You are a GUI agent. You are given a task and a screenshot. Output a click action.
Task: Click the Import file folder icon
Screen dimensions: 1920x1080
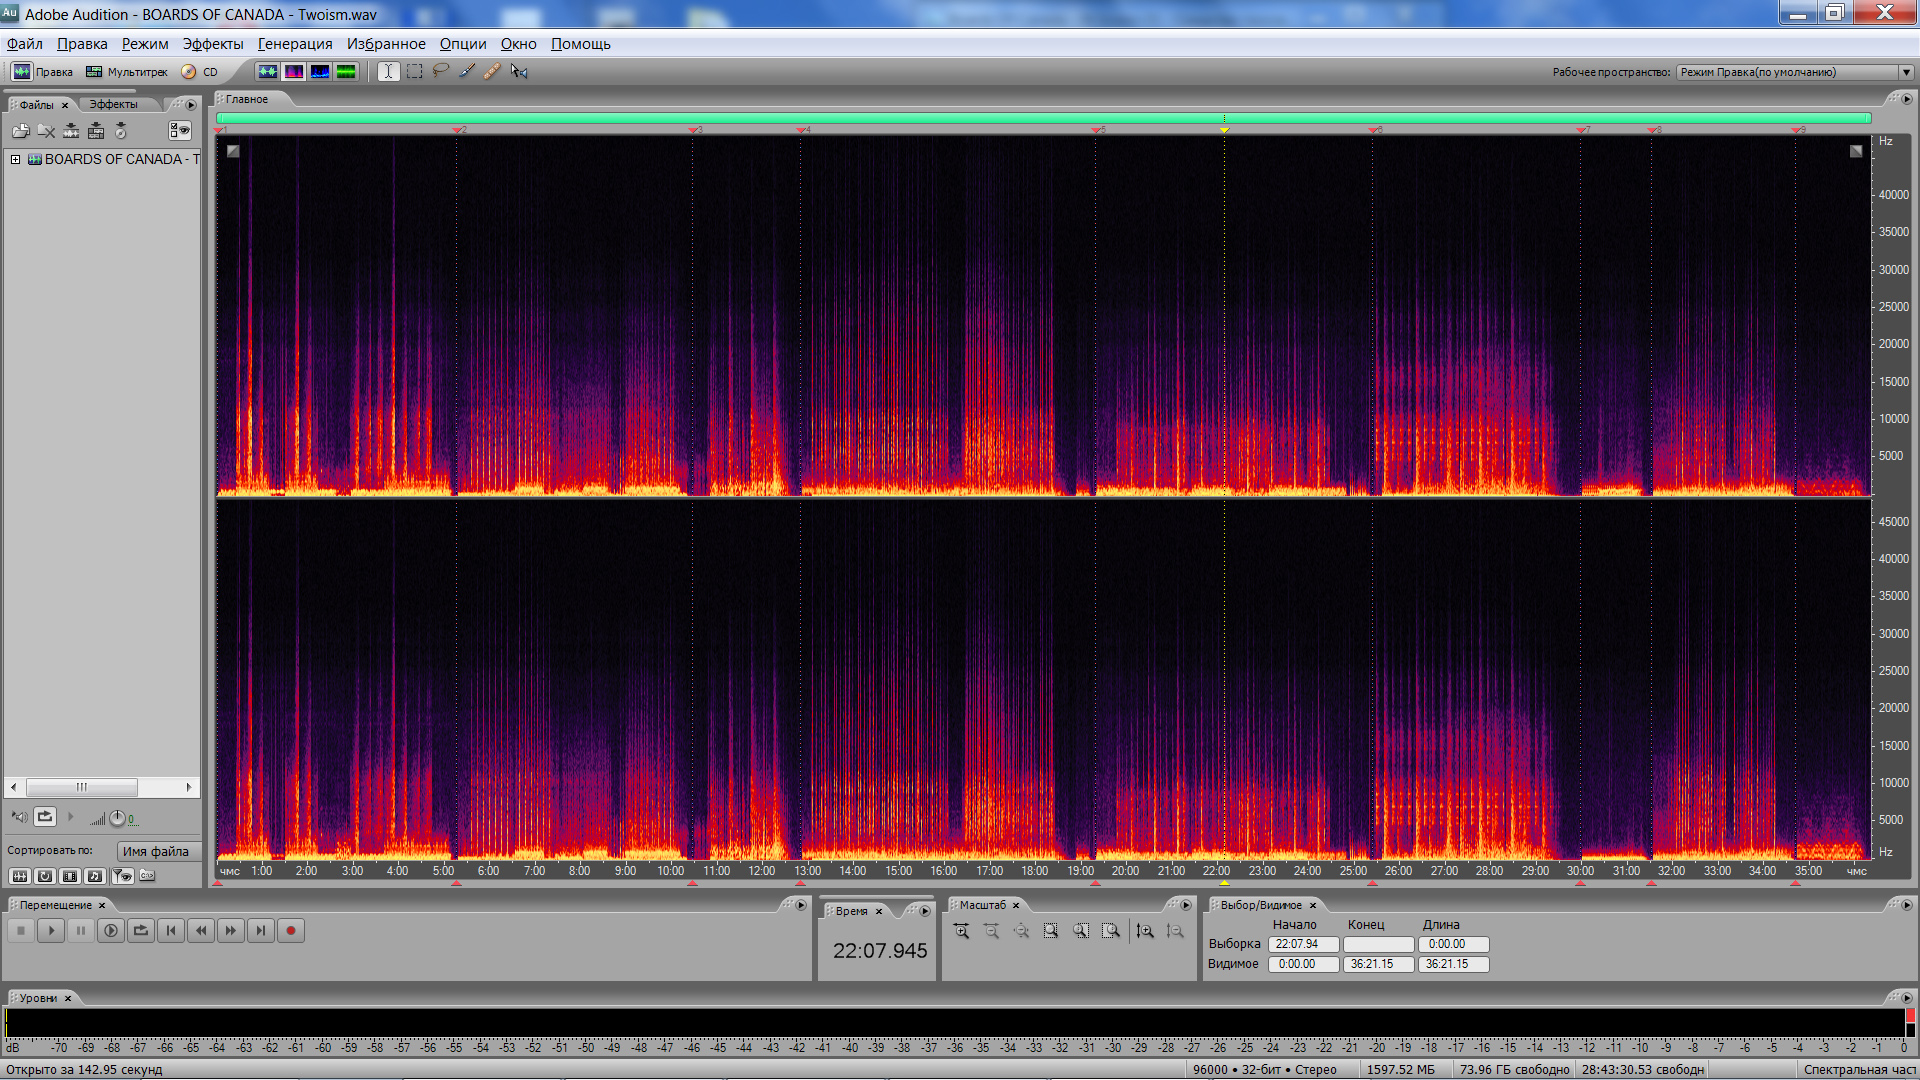[20, 131]
